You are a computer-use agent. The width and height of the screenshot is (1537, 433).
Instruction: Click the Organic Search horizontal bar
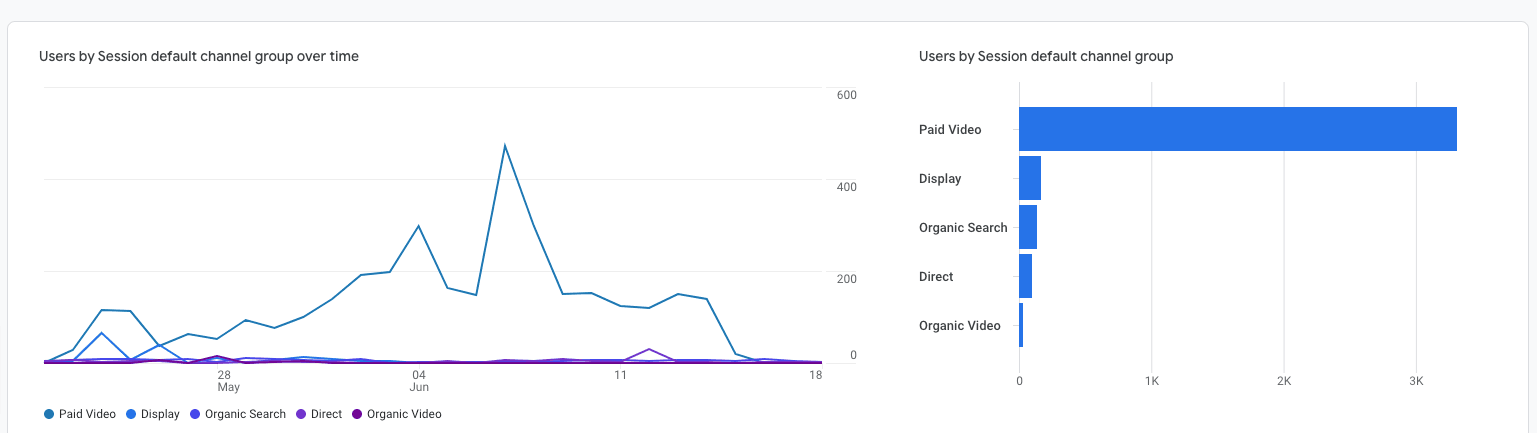(1028, 227)
